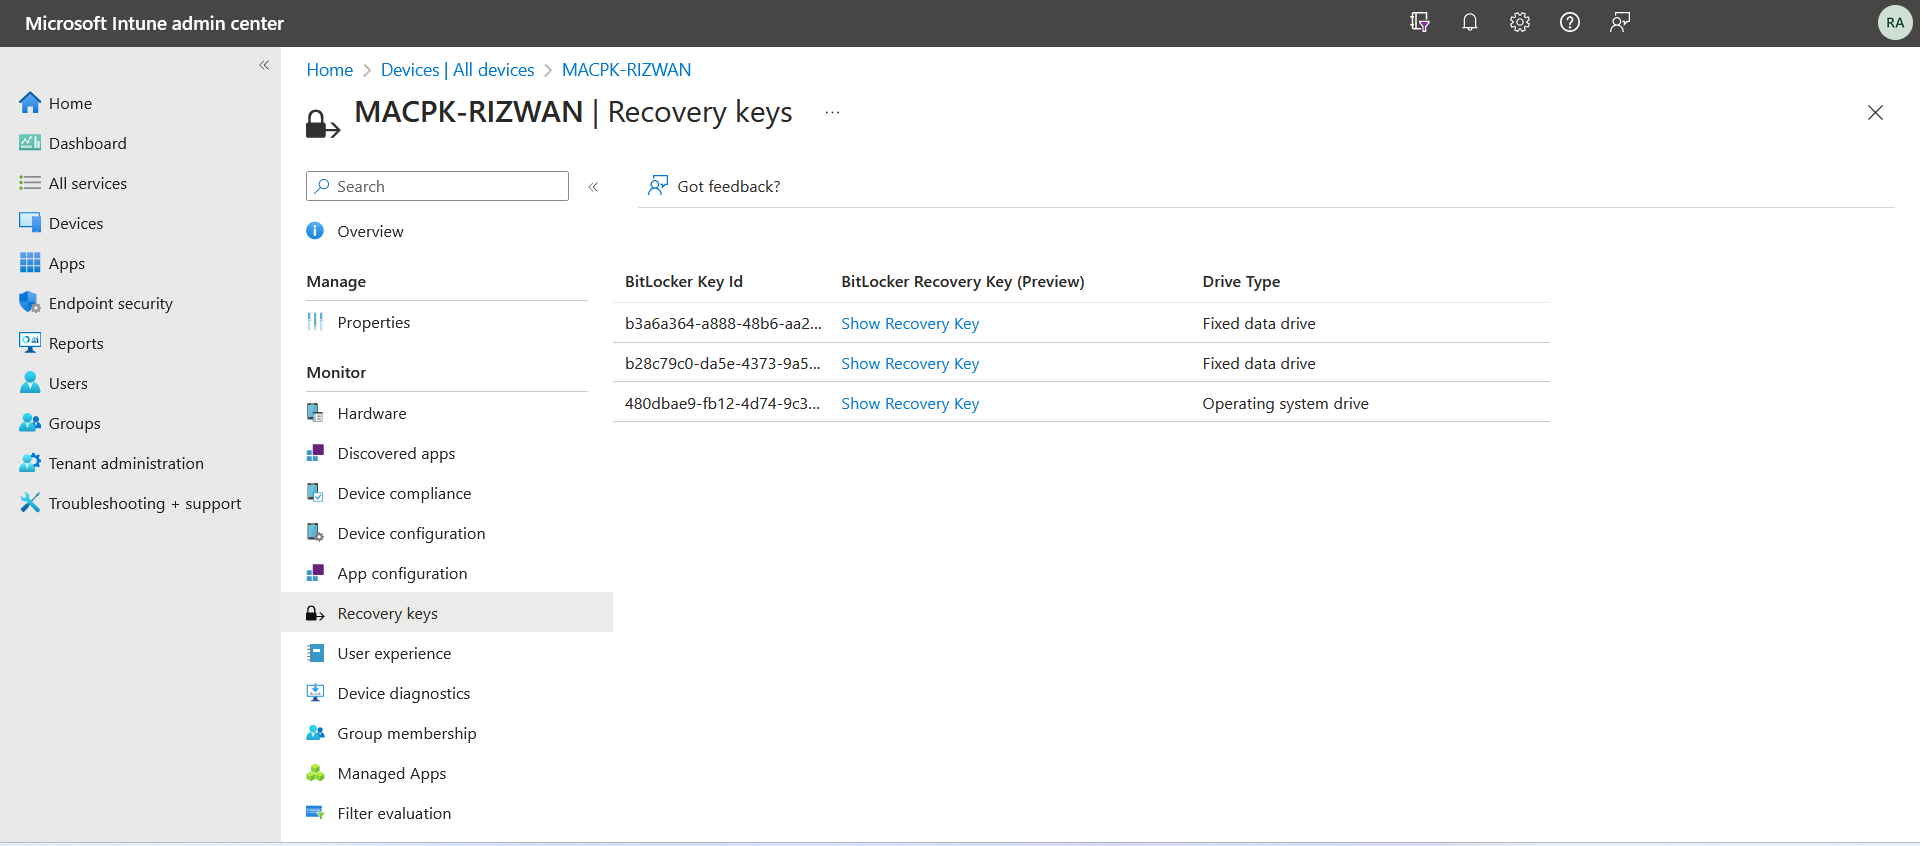Viewport: 1922px width, 846px height.
Task: Click the Users person icon
Action: [30, 382]
